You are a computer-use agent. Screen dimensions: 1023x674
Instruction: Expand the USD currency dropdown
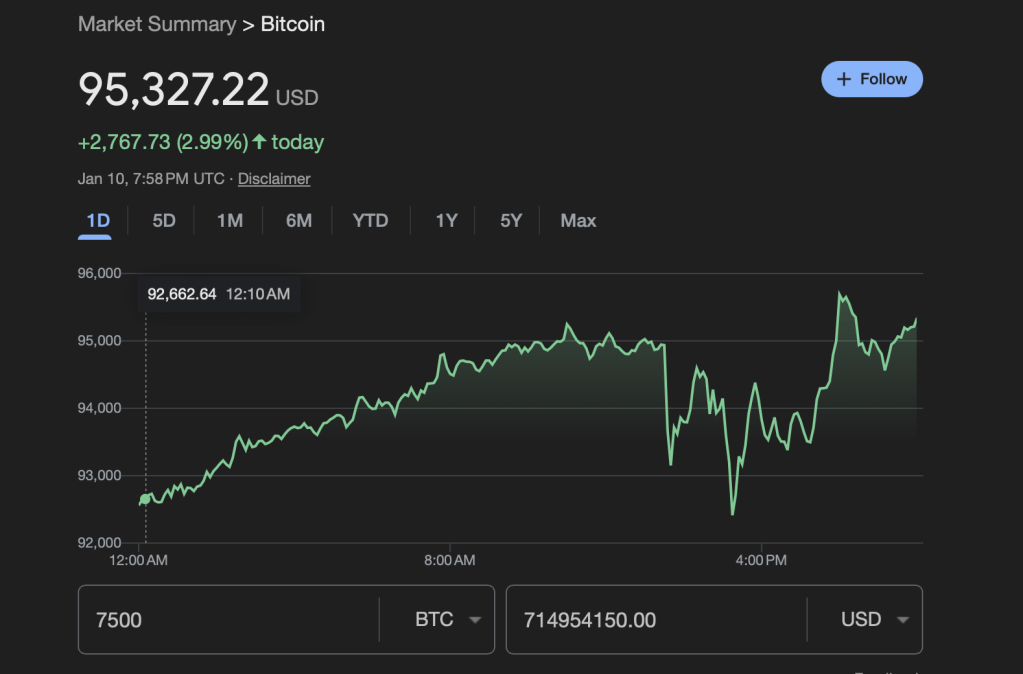[x=875, y=620]
